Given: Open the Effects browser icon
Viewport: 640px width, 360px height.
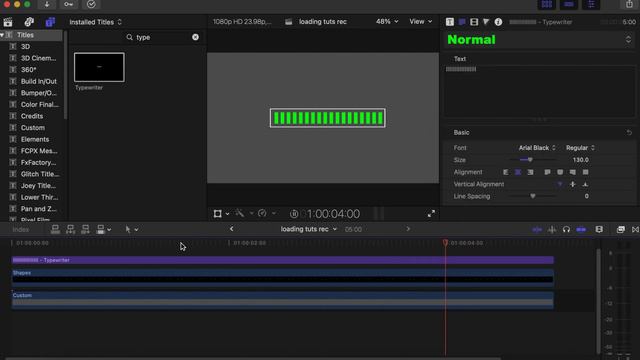Looking at the screenshot, I should tap(620, 229).
